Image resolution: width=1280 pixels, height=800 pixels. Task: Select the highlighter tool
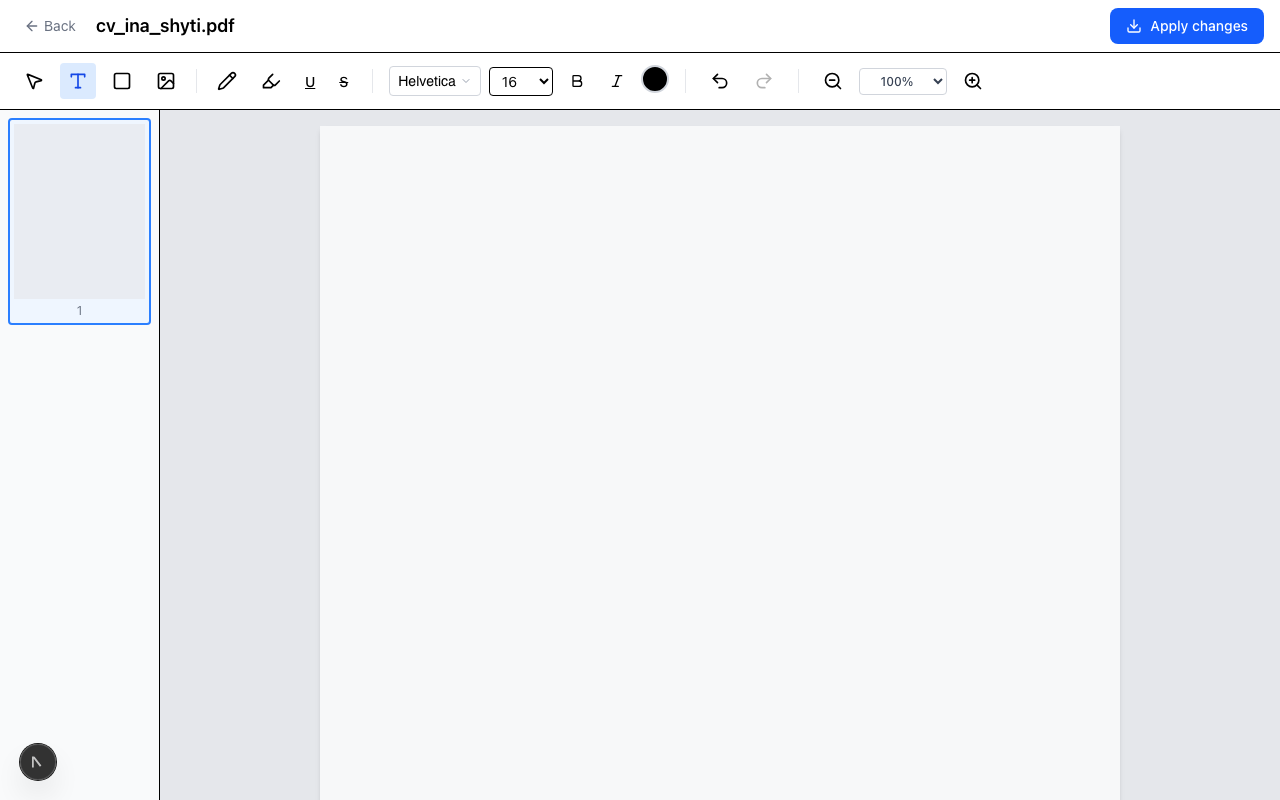[271, 81]
